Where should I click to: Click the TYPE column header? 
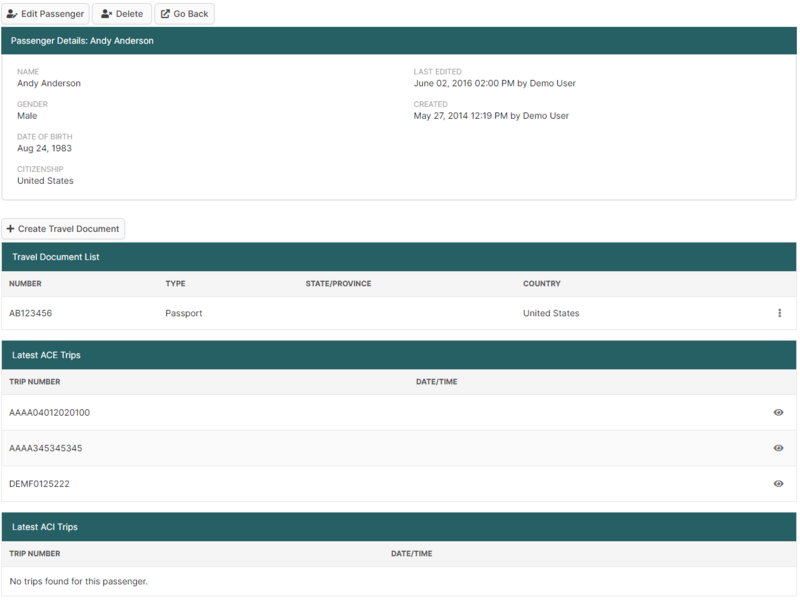[177, 284]
